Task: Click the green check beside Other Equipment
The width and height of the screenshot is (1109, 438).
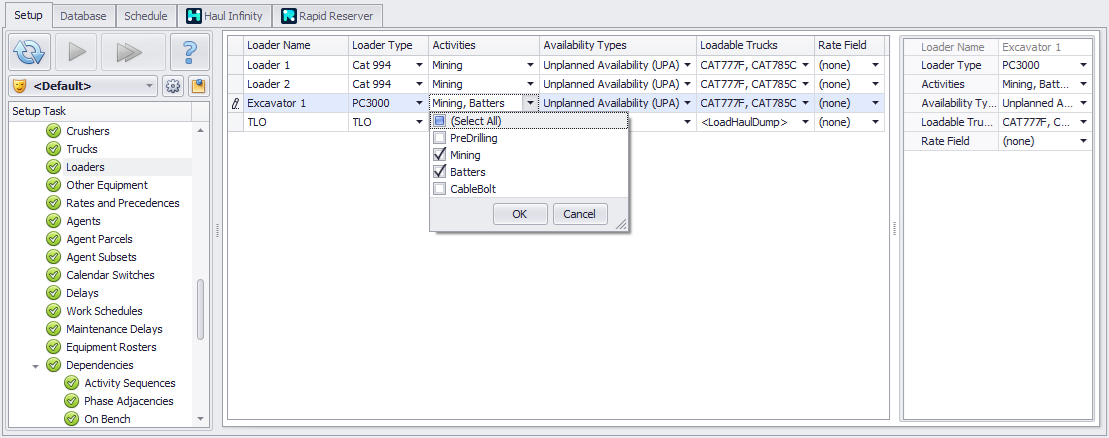Action: pos(53,185)
